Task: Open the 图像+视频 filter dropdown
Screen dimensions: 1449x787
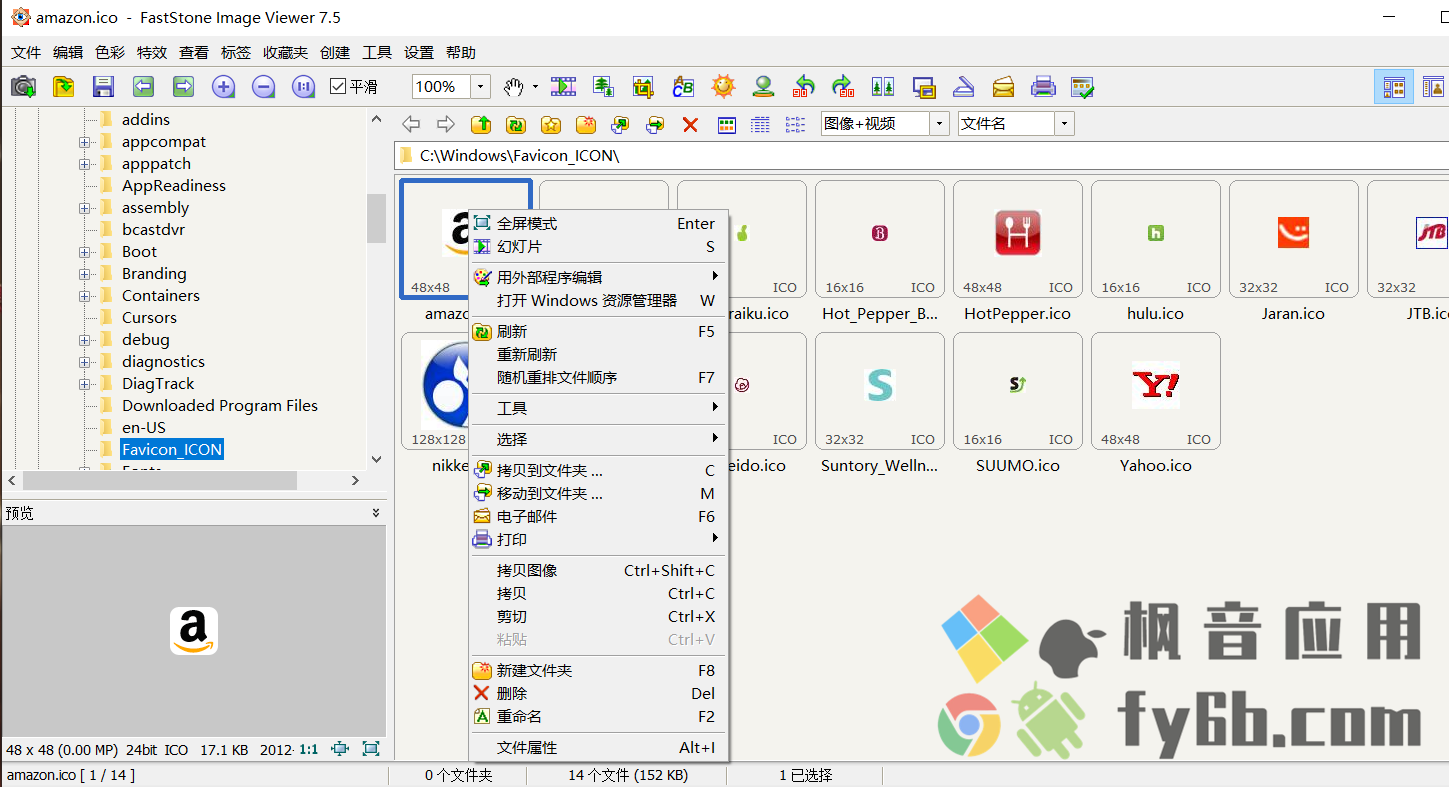Action: click(939, 124)
